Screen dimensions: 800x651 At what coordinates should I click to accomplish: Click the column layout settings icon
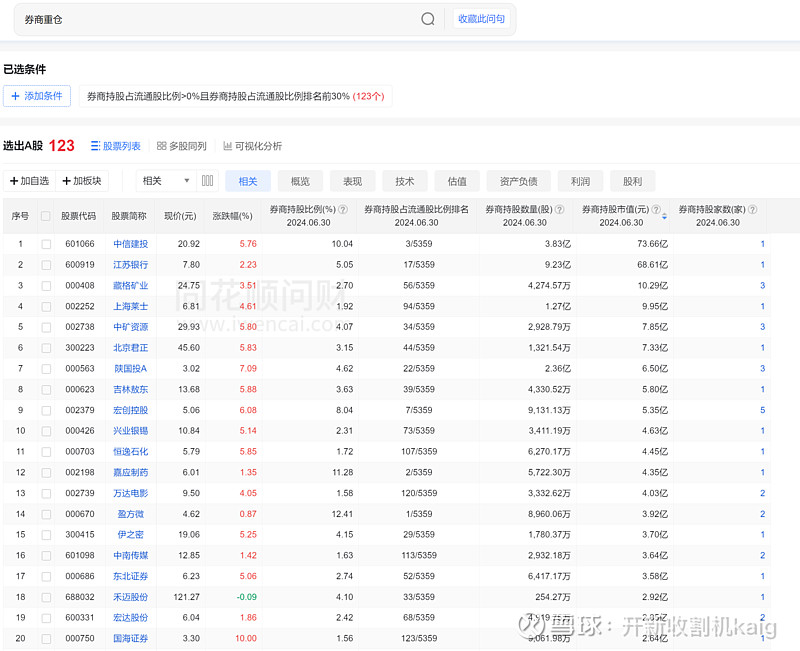point(207,181)
